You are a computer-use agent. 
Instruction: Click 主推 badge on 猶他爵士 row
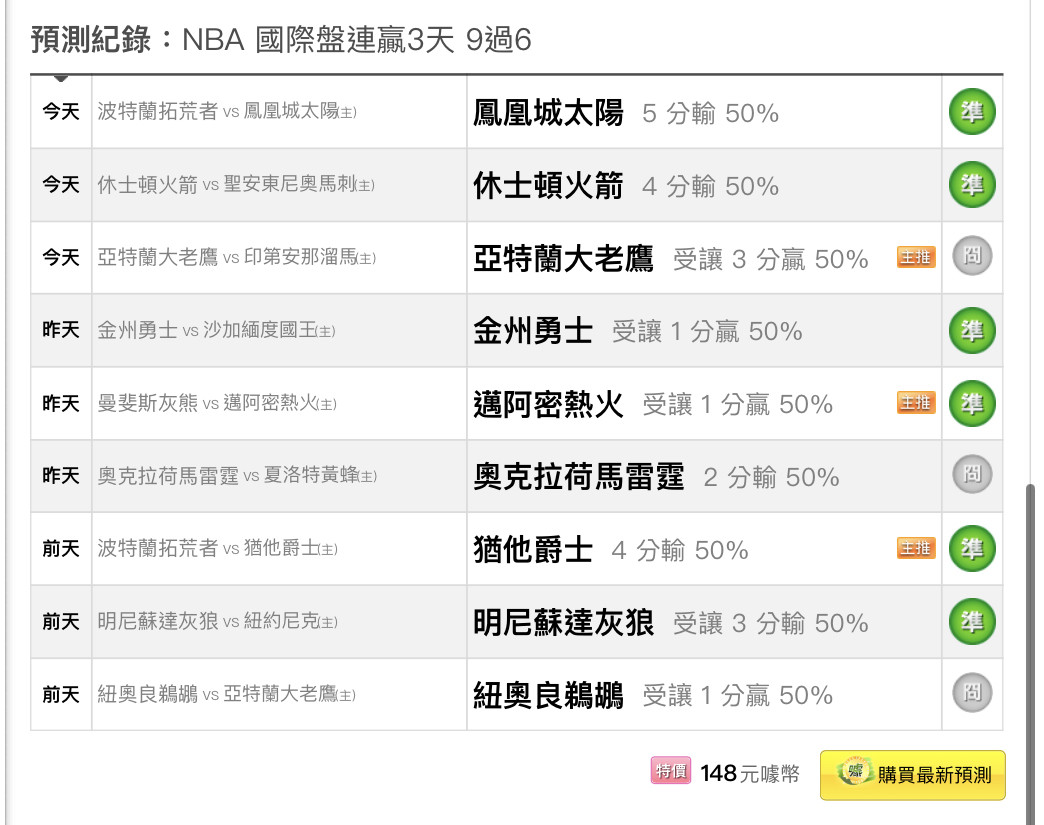coord(916,548)
